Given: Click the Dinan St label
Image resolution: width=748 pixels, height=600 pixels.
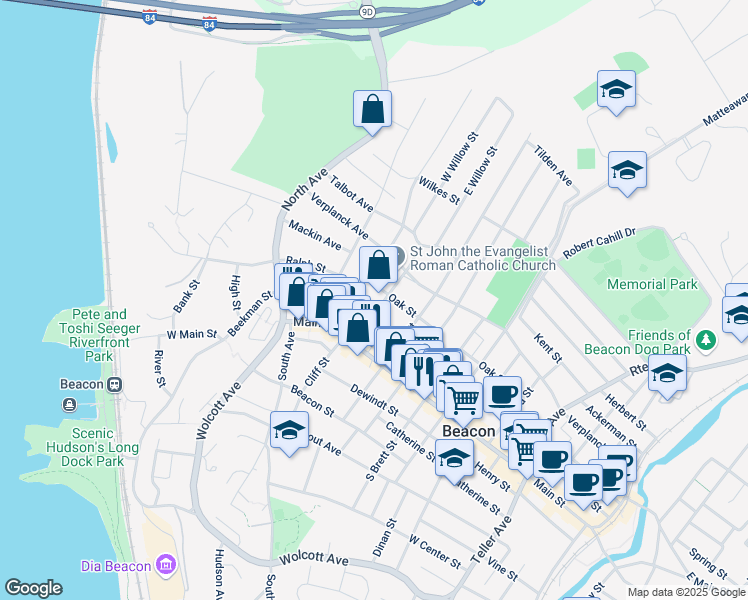Looking at the screenshot, I should pyautogui.click(x=384, y=538).
